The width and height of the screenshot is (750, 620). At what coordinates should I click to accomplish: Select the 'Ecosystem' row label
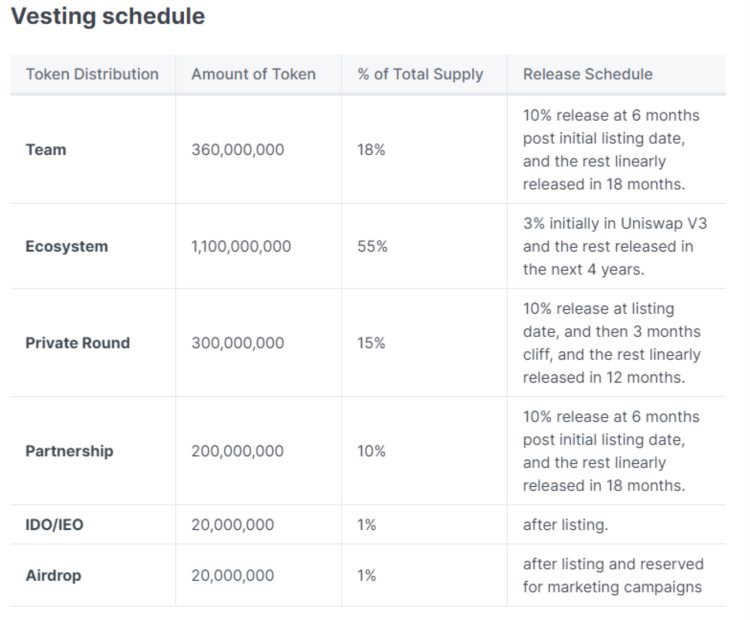point(66,246)
